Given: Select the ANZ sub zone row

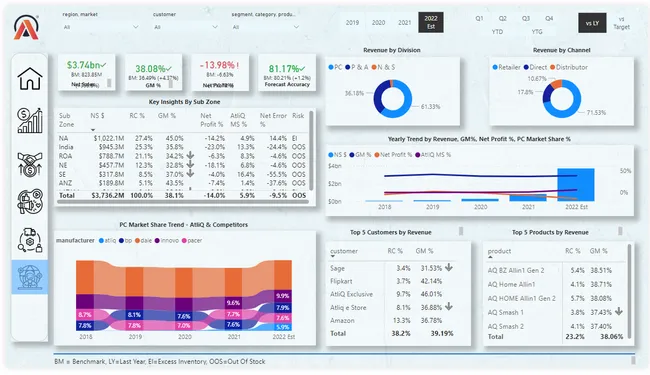Looking at the screenshot, I should [x=182, y=183].
